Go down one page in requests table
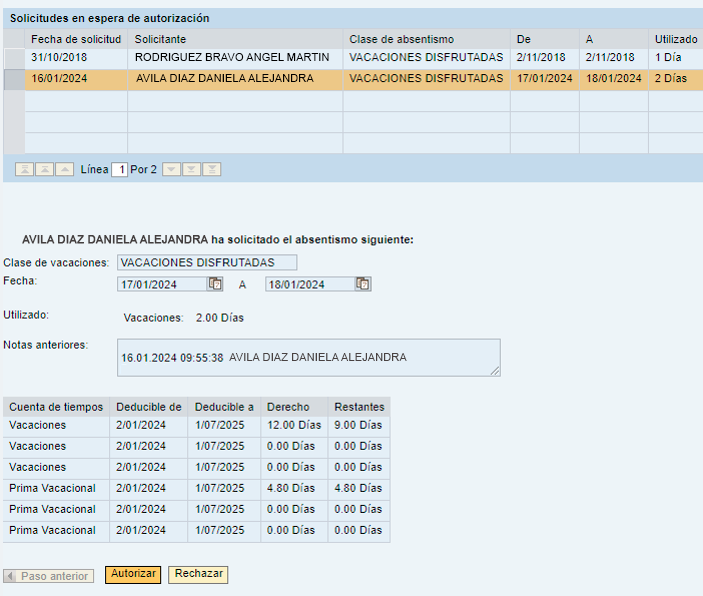Viewport: 703px width, 596px height. coord(192,170)
